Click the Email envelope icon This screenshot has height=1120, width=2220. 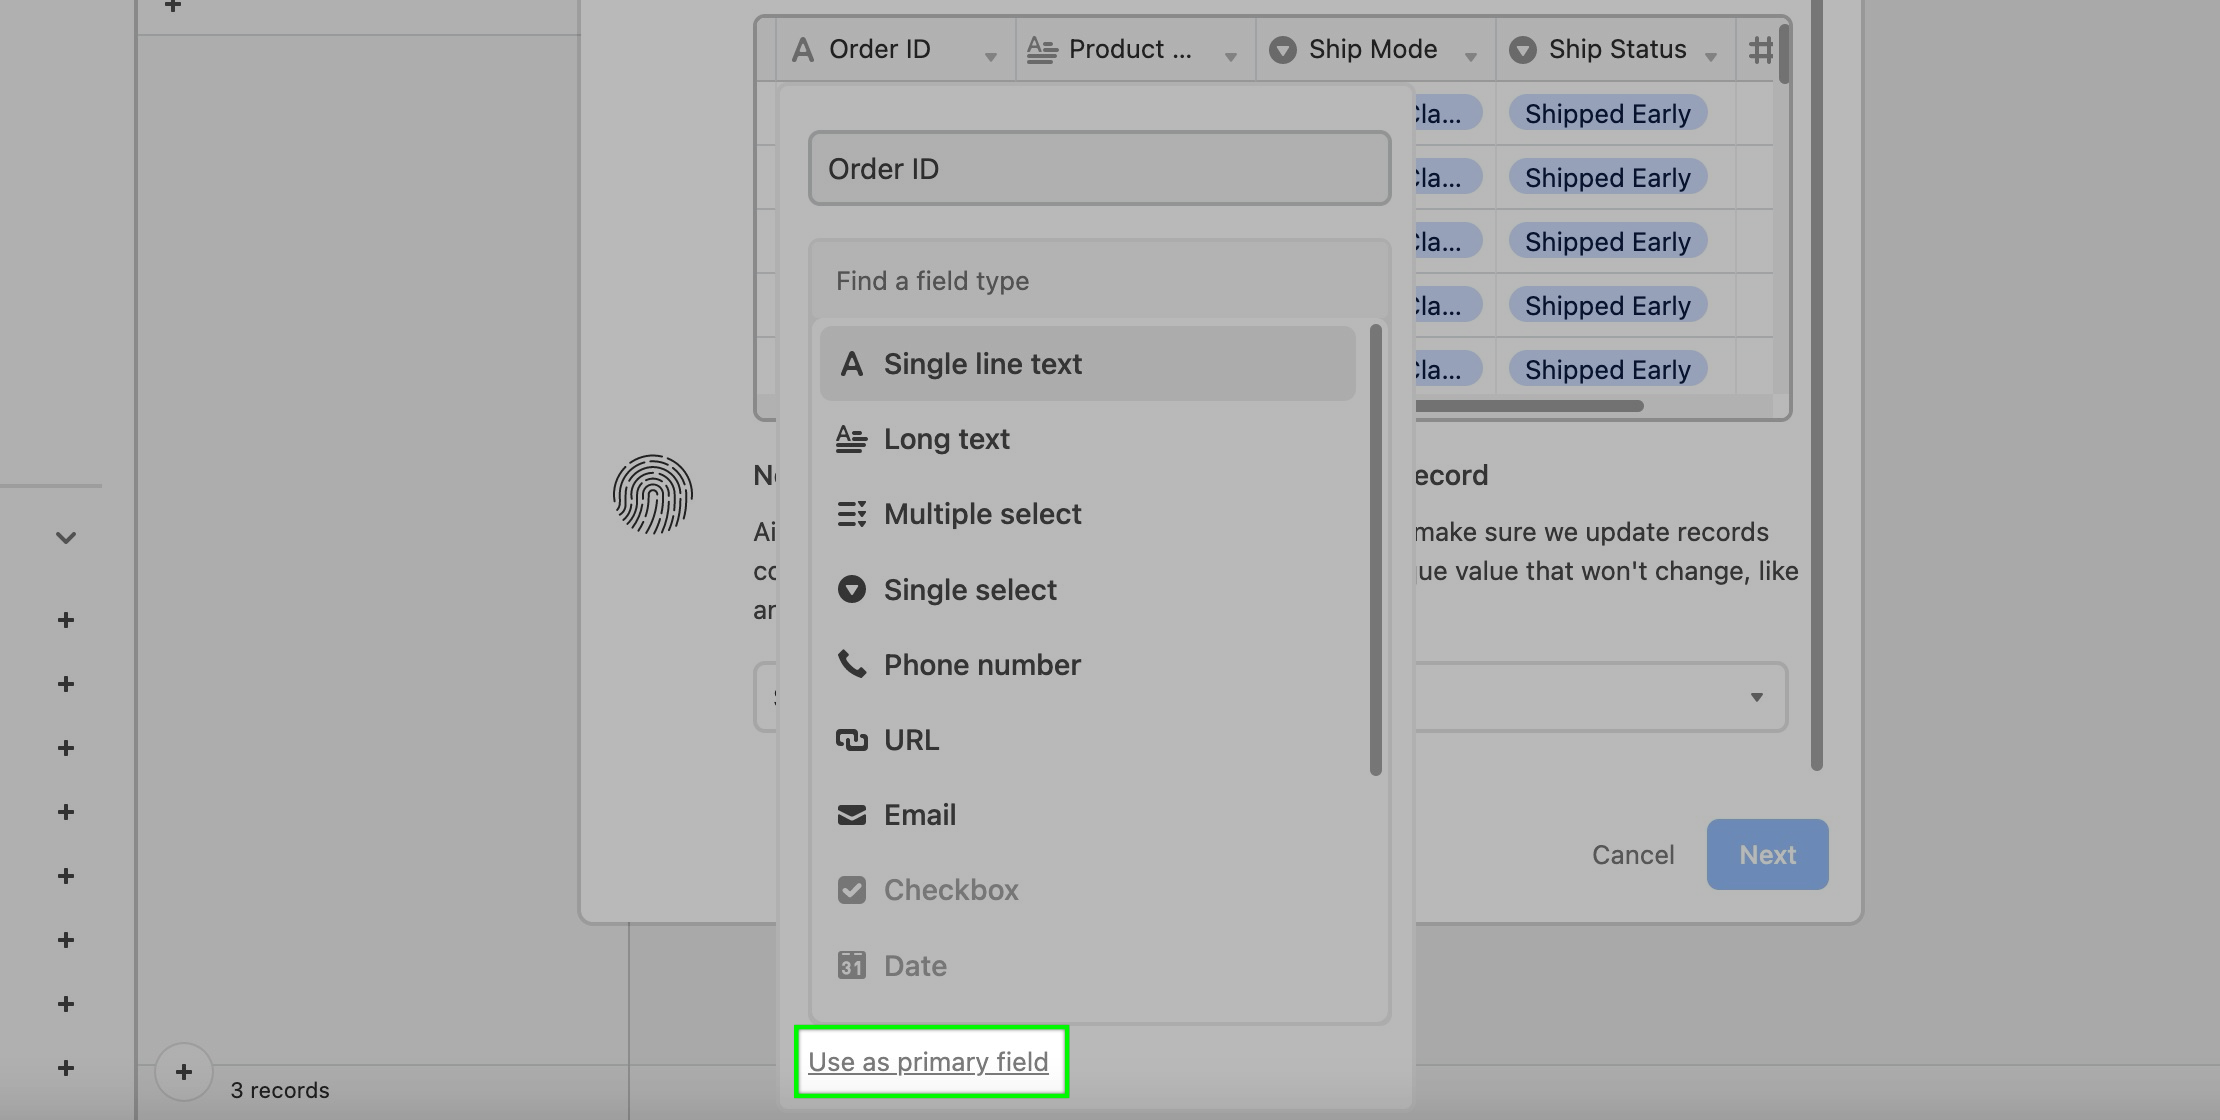(x=851, y=815)
